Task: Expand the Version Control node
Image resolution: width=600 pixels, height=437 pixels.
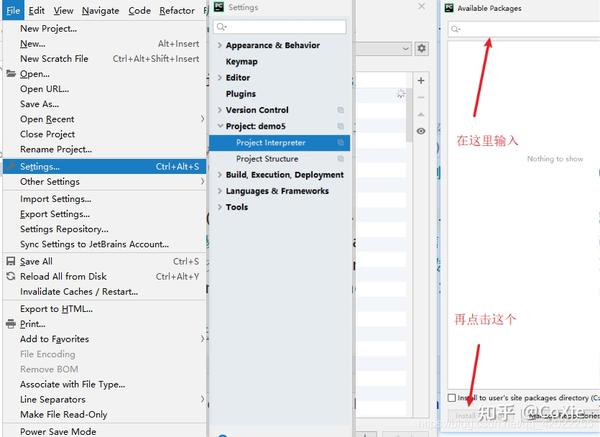Action: pos(220,110)
